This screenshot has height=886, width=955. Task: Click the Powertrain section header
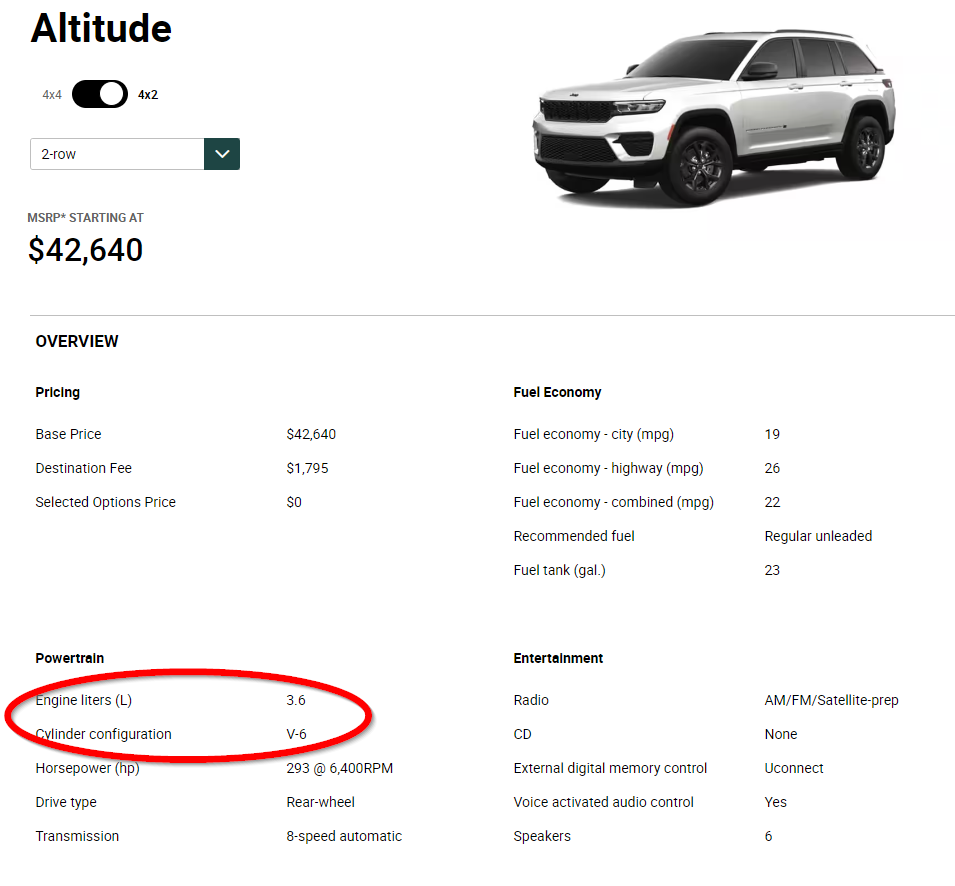point(70,658)
